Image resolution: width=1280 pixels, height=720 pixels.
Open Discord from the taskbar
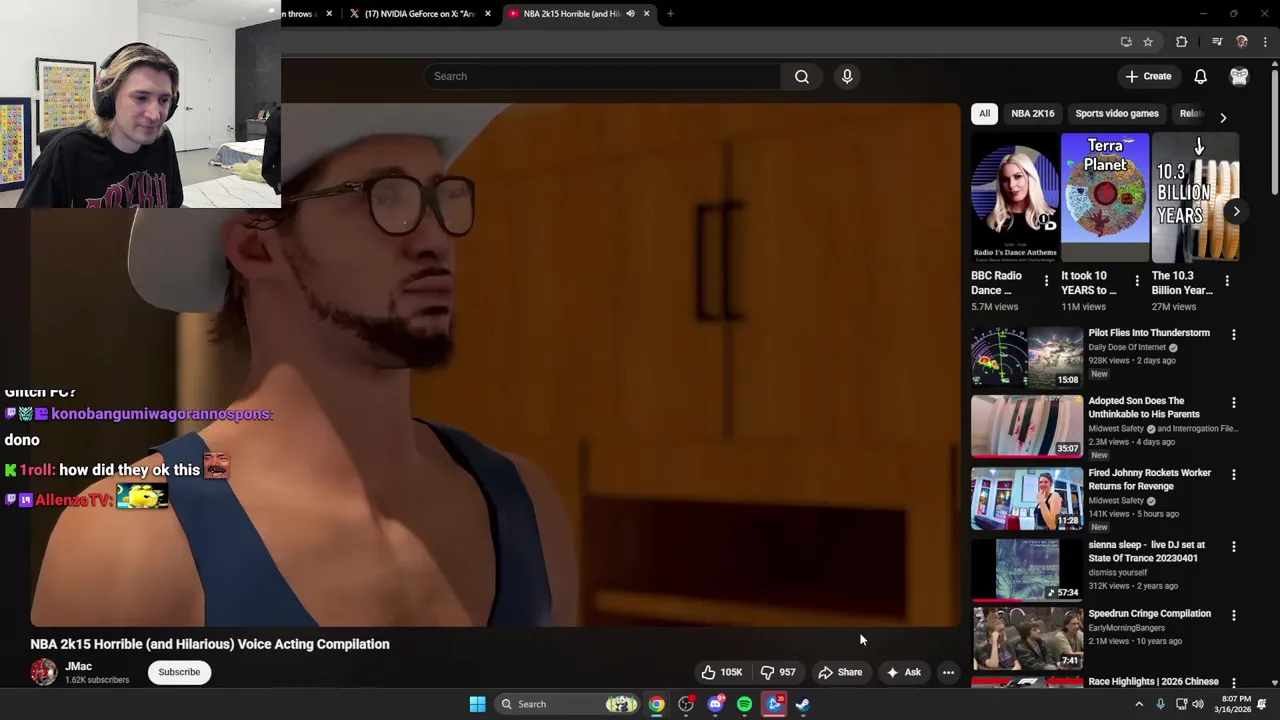(715, 704)
